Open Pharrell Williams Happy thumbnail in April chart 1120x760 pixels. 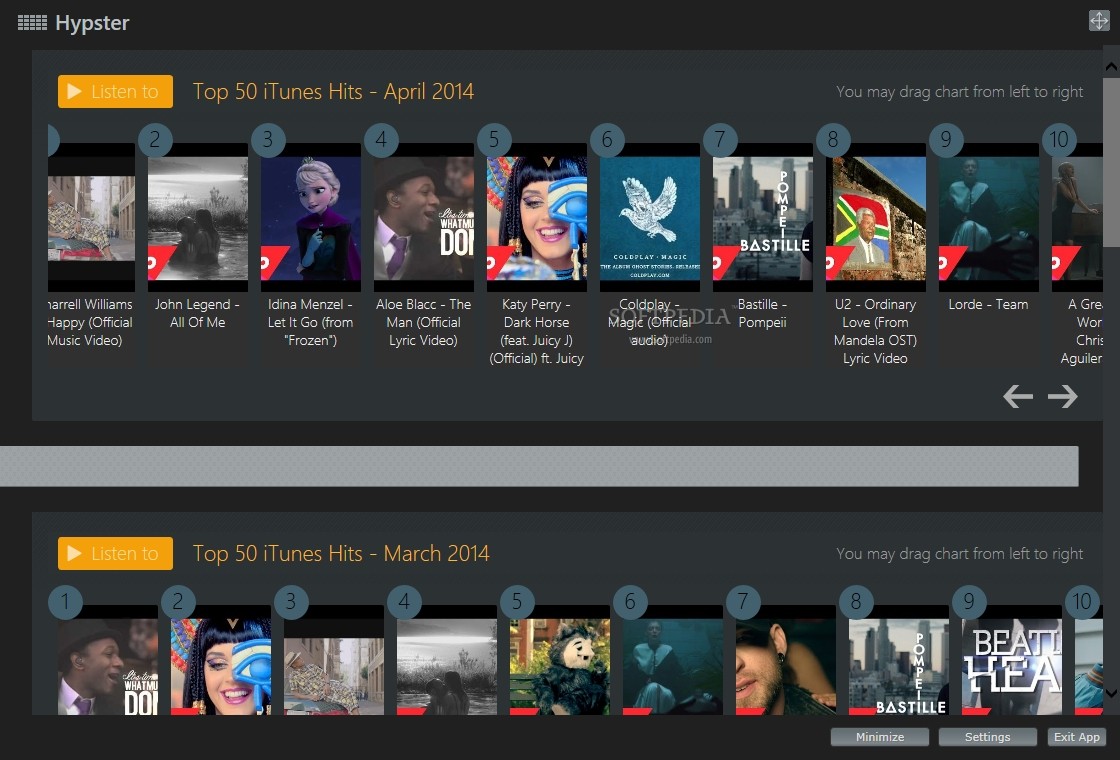(91, 218)
